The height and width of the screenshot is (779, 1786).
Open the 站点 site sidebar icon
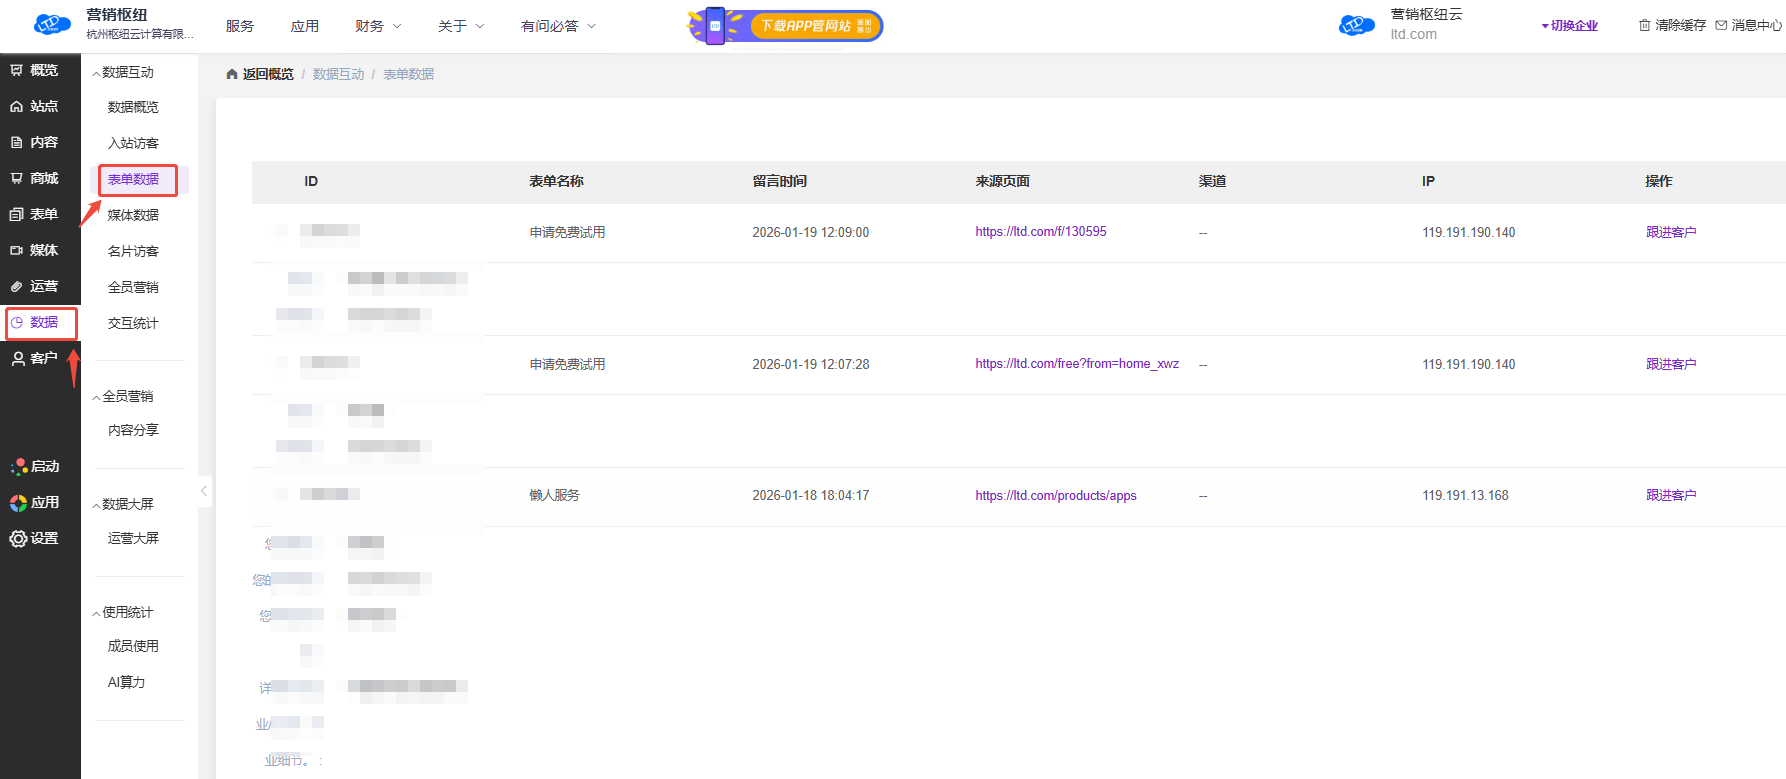[x=17, y=106]
